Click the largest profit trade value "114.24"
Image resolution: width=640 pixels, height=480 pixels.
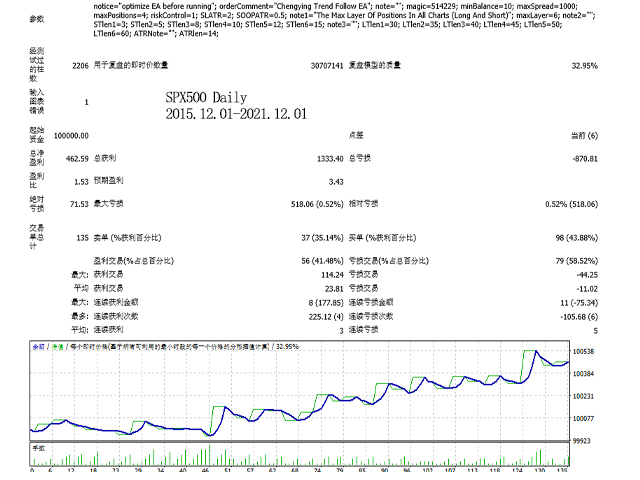coord(332,275)
